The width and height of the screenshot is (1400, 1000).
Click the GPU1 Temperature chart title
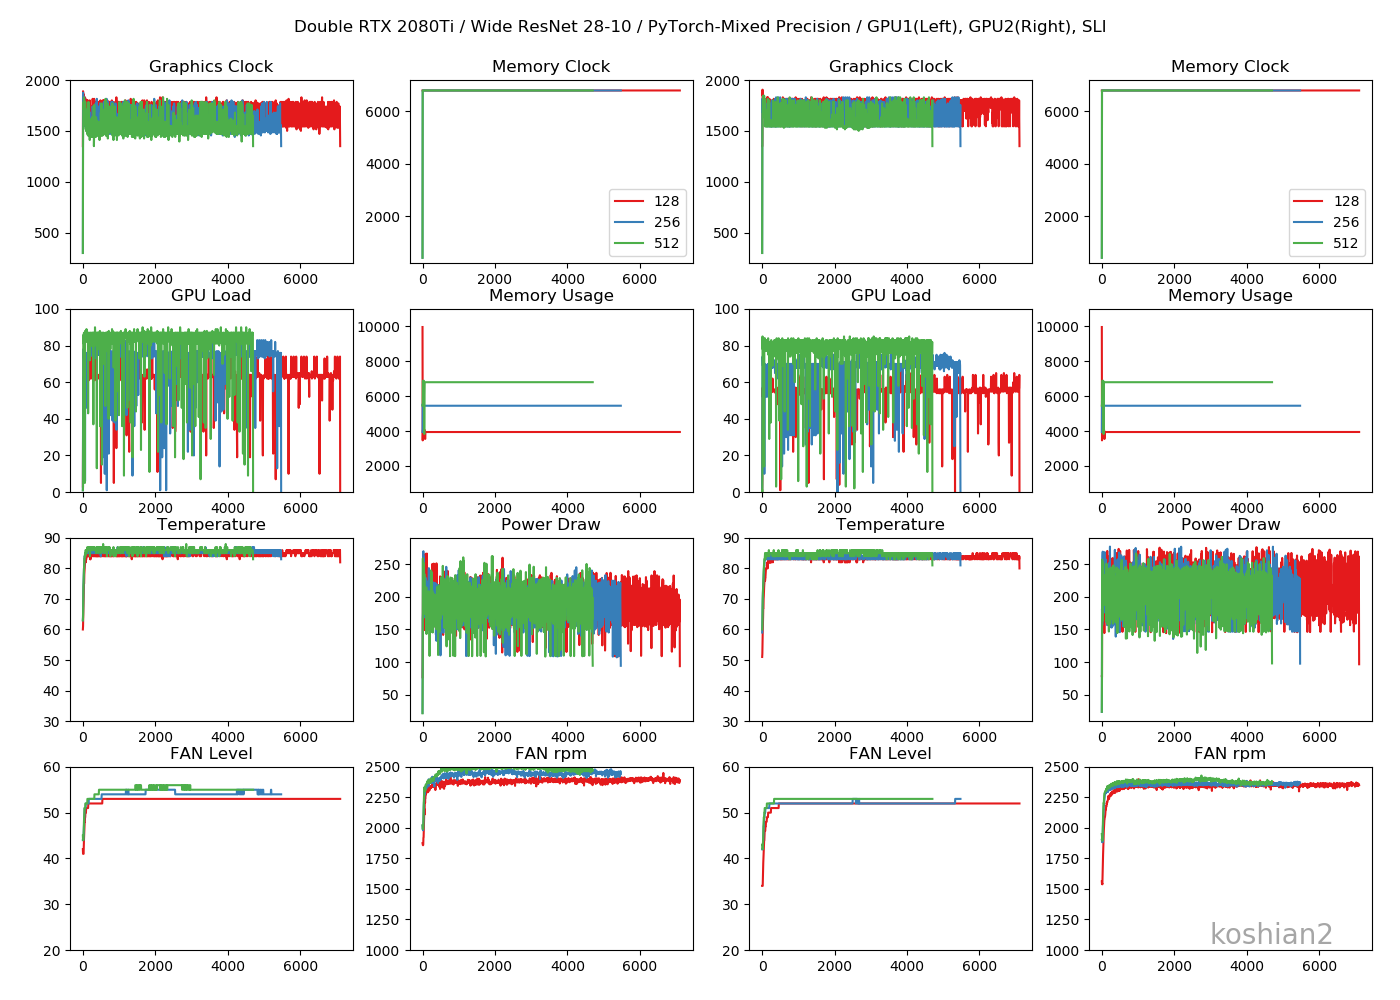[x=211, y=525]
